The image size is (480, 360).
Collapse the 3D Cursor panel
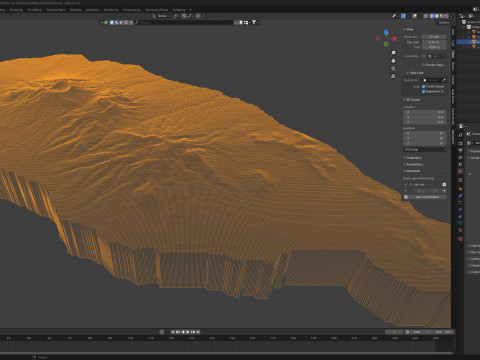412,100
